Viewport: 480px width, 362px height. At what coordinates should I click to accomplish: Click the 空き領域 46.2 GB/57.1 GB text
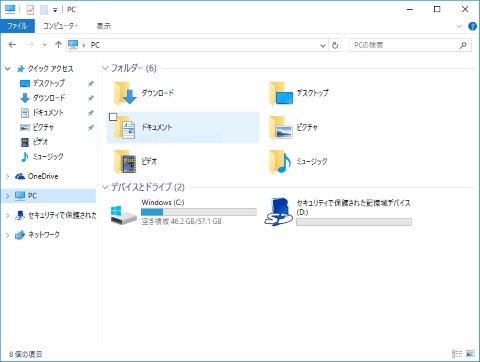point(182,221)
